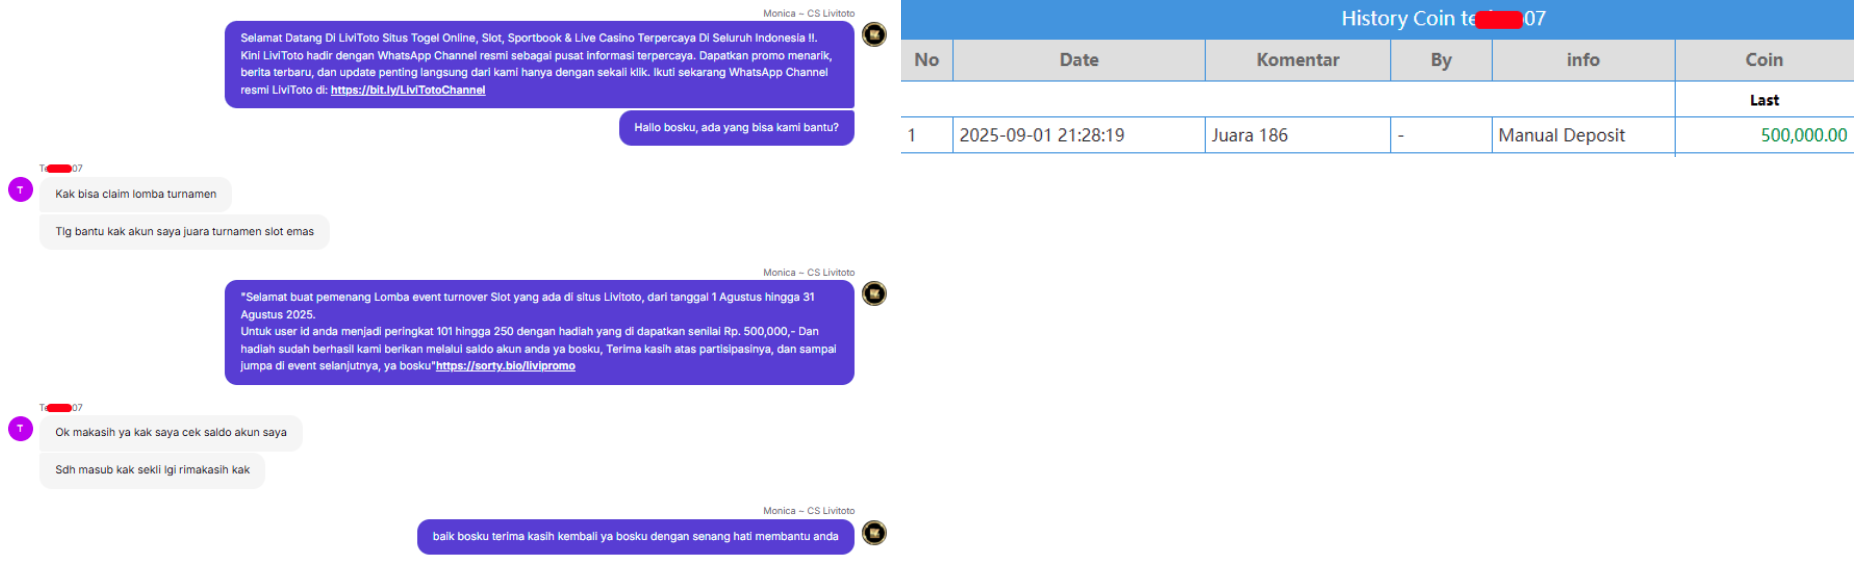Select the 'Ok makasih ya kak saya cek saldo' message

[171, 432]
